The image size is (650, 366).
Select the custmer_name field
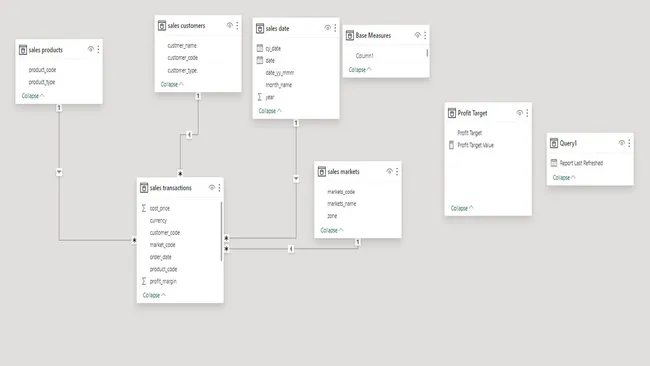[182, 46]
